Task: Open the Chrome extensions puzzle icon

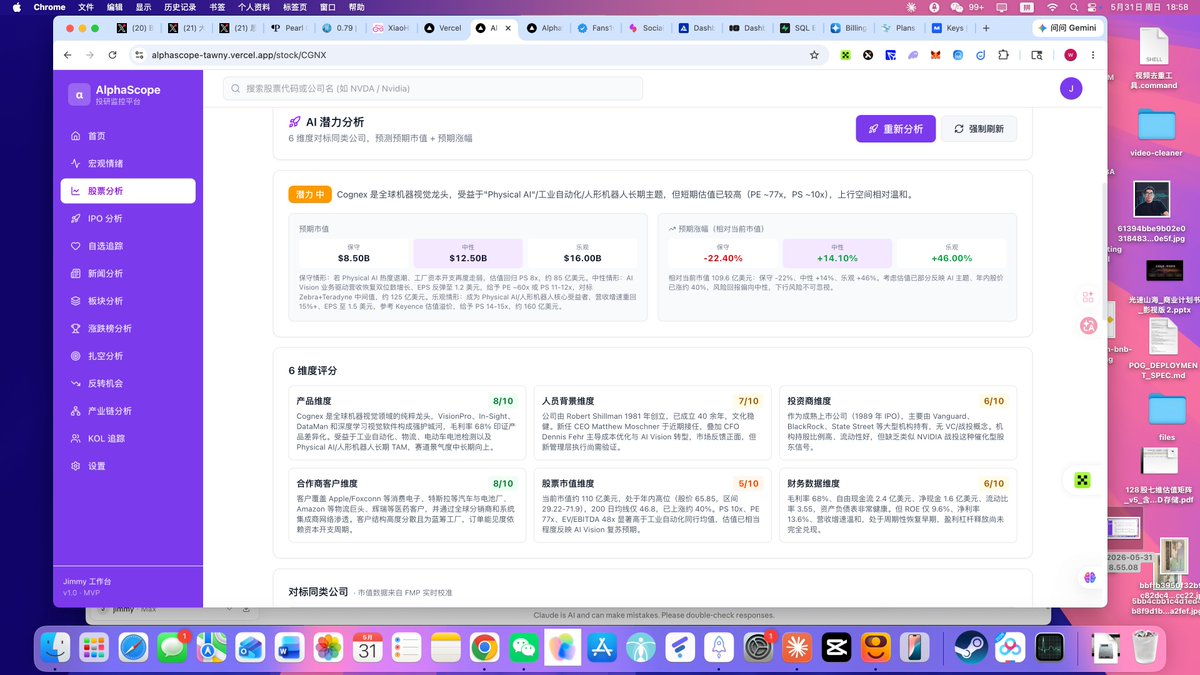Action: 1003,55
